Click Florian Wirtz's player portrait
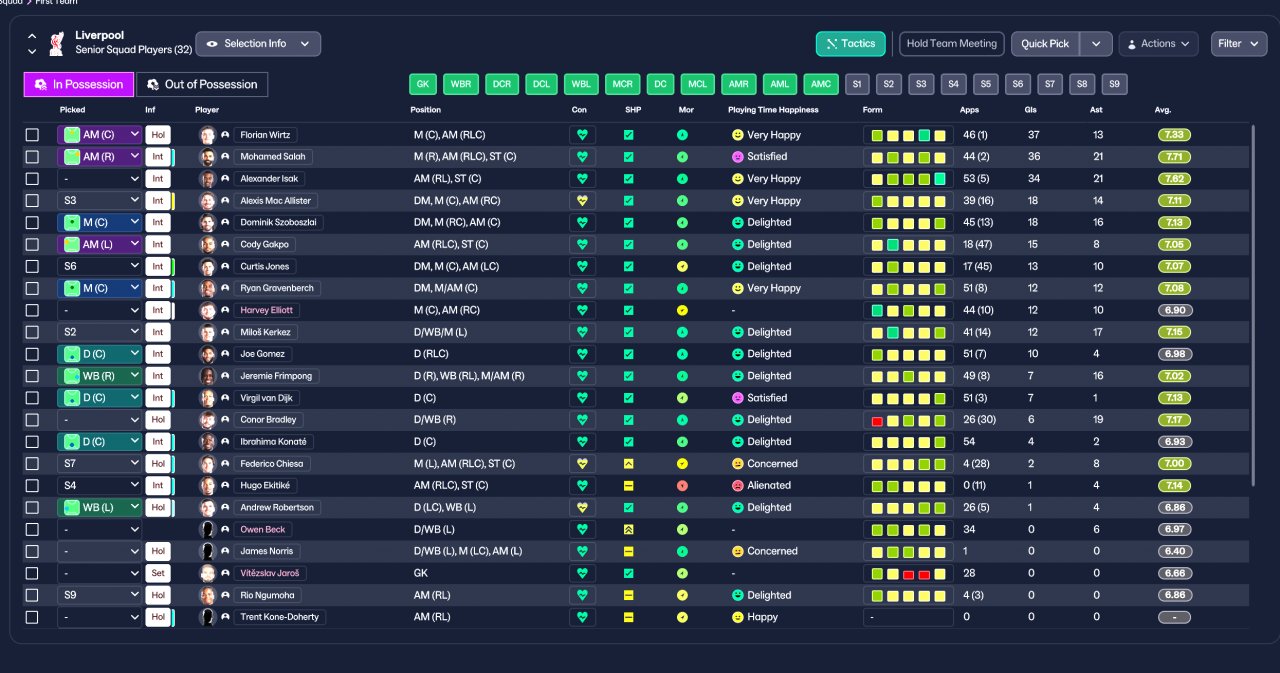 (208, 135)
